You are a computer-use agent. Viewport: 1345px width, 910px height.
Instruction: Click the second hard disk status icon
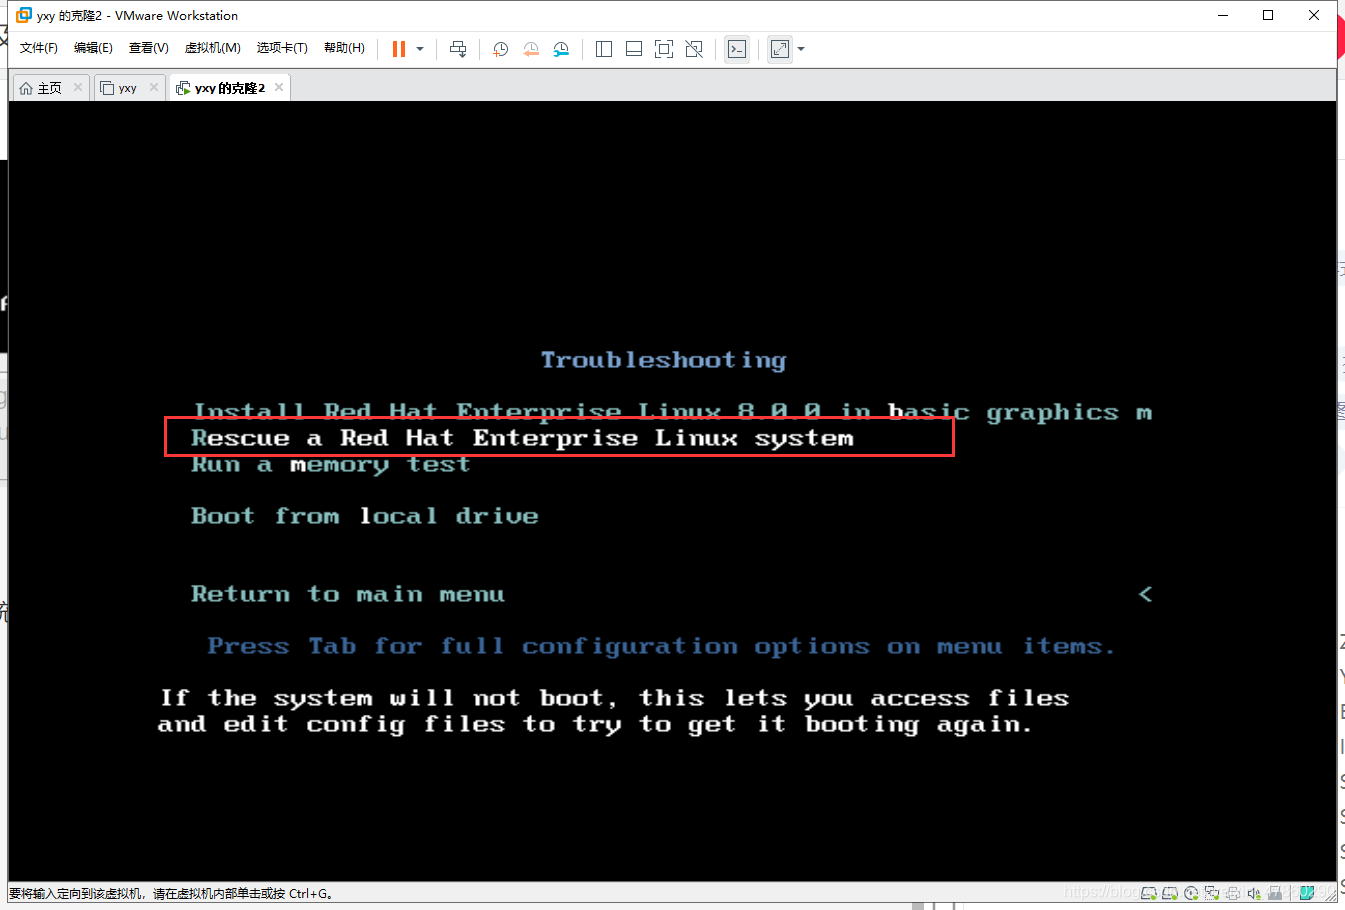click(1170, 893)
